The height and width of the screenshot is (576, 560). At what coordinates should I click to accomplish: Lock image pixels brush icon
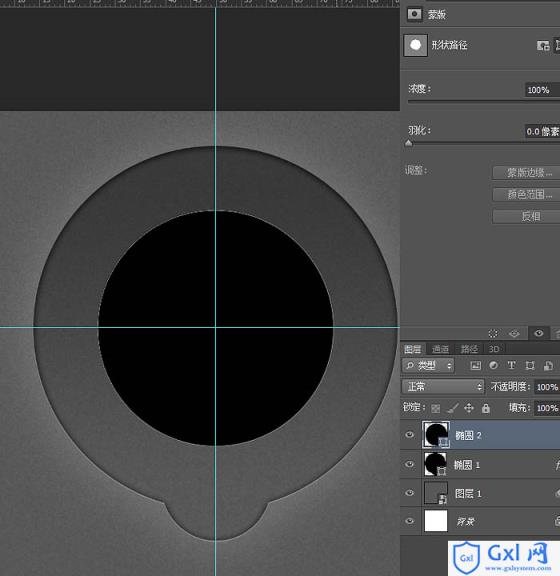(x=453, y=408)
